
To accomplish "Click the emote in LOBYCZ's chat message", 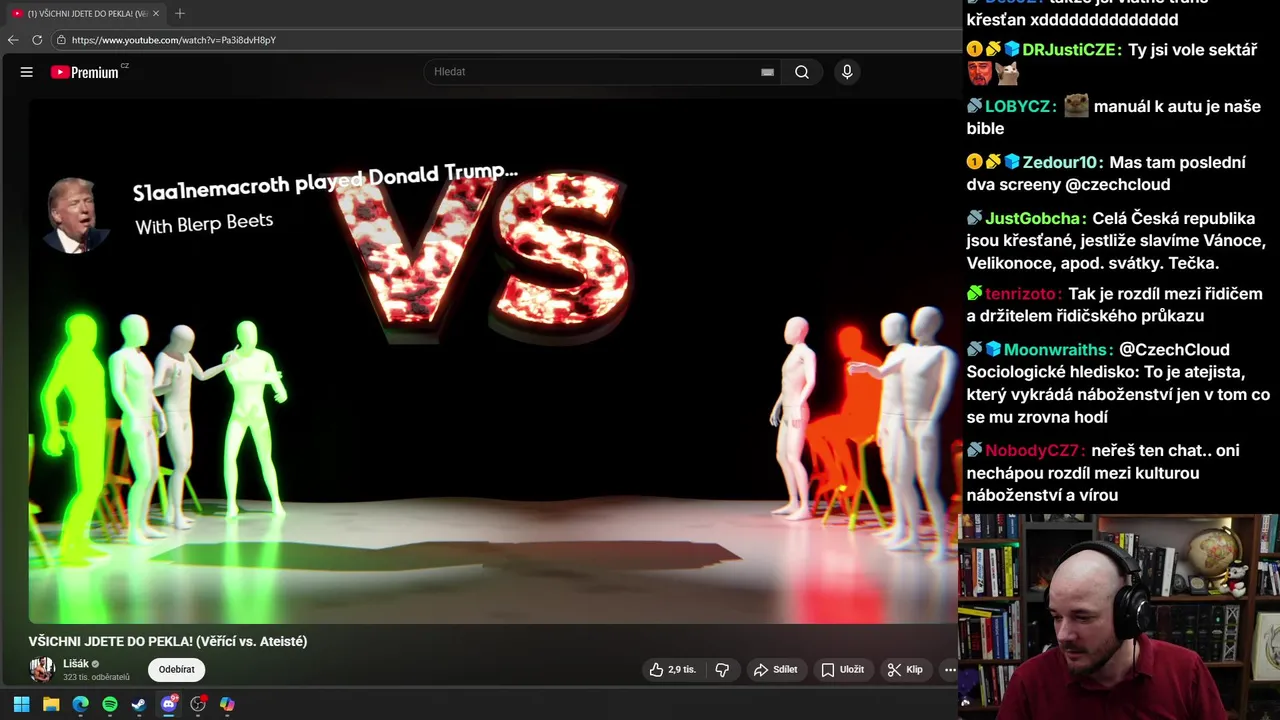I will point(1076,105).
